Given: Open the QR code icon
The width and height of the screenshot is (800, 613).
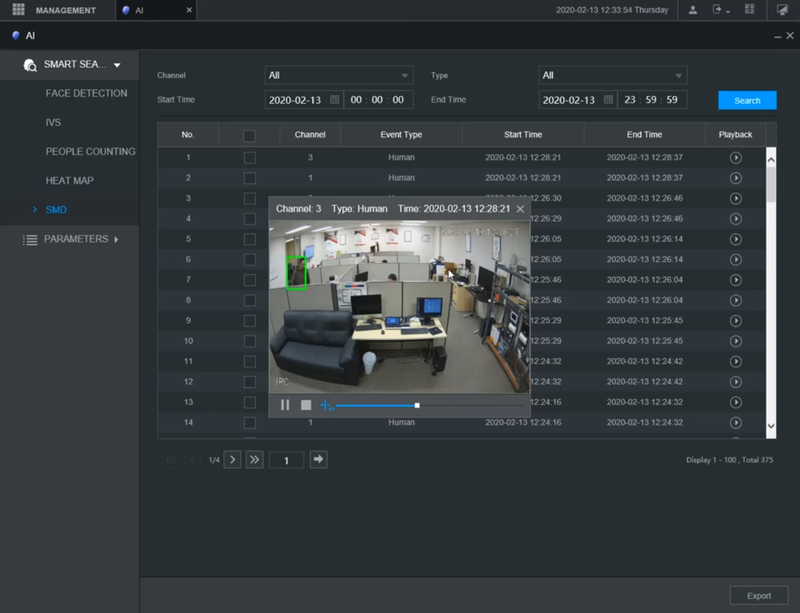Looking at the screenshot, I should (749, 10).
